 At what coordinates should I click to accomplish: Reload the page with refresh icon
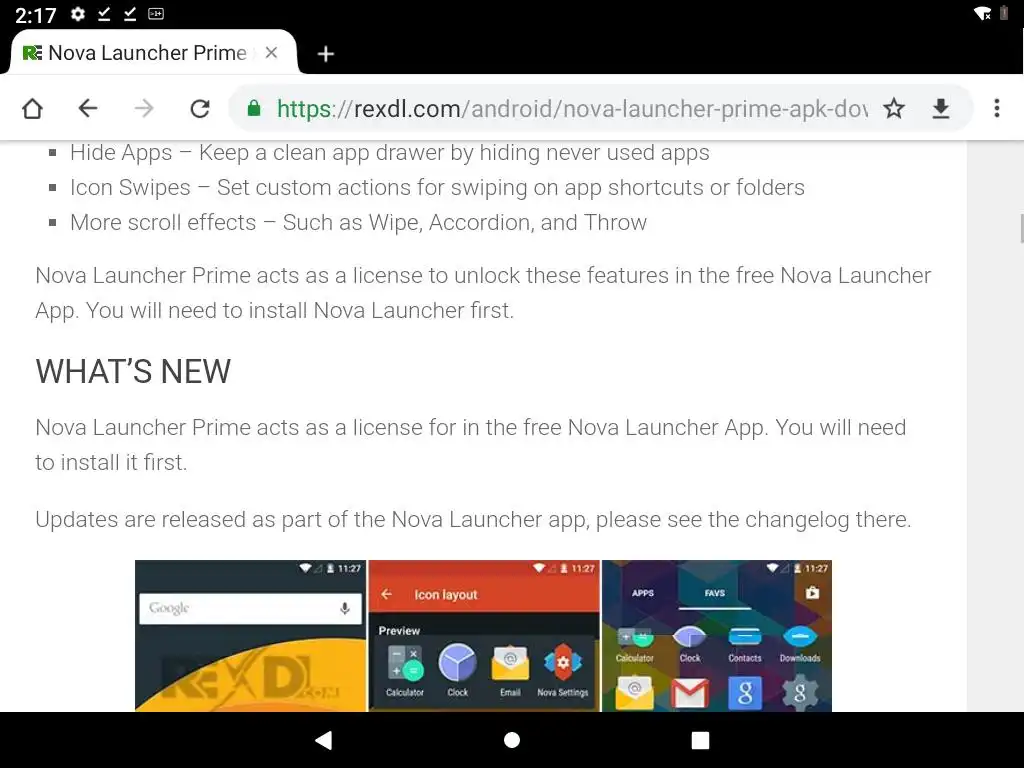(x=200, y=108)
